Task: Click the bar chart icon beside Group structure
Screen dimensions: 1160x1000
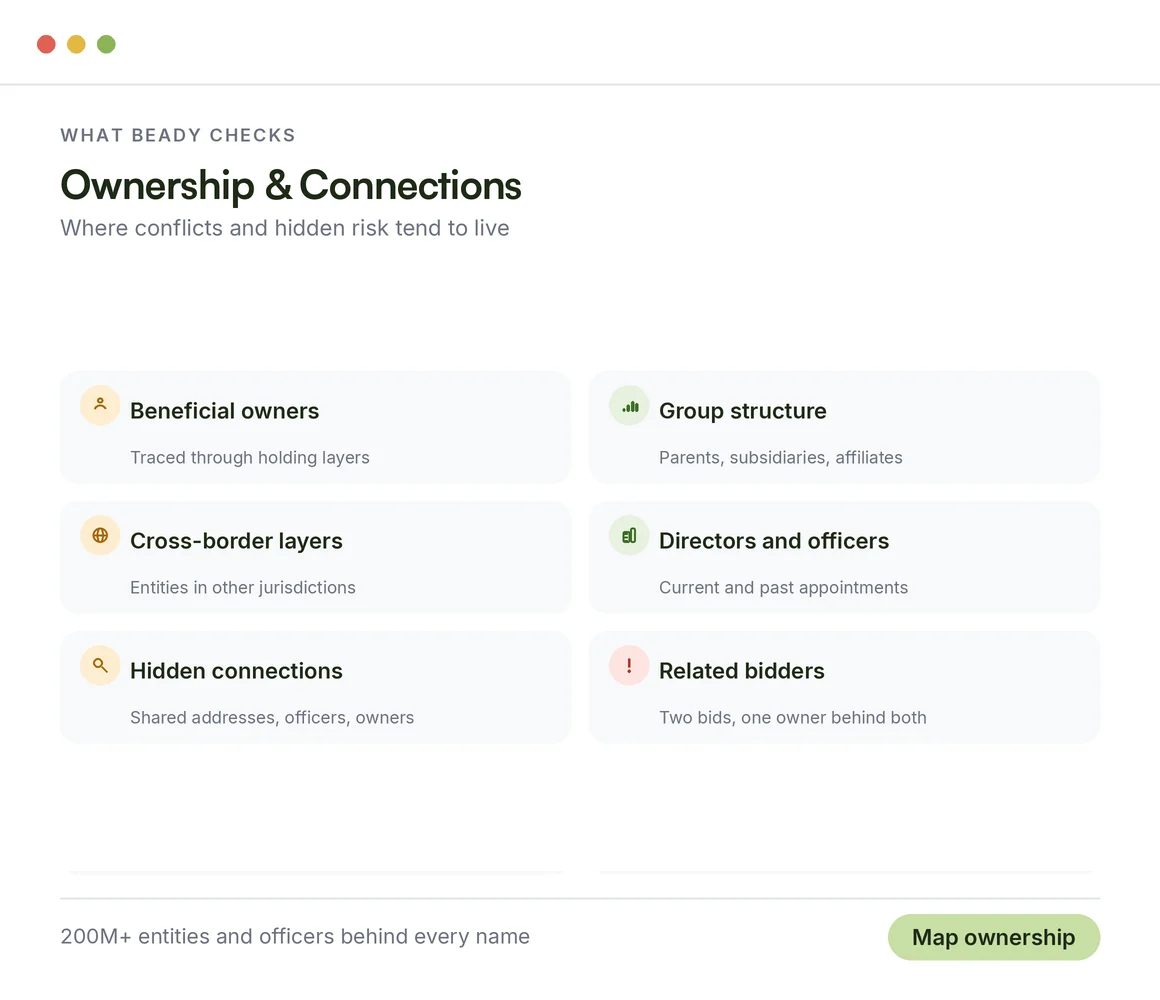Action: point(629,405)
